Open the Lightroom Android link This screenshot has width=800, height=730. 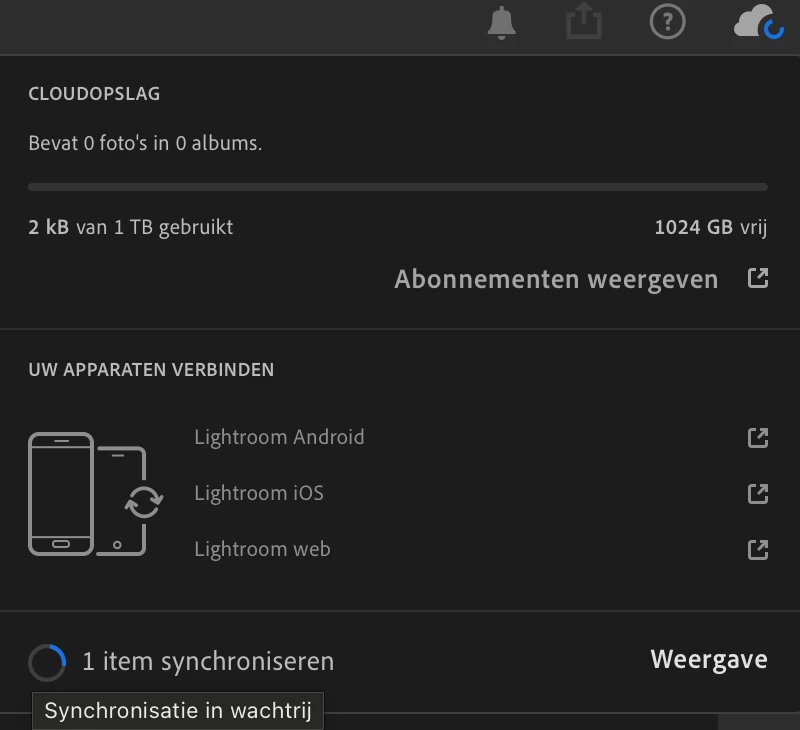pyautogui.click(x=279, y=437)
